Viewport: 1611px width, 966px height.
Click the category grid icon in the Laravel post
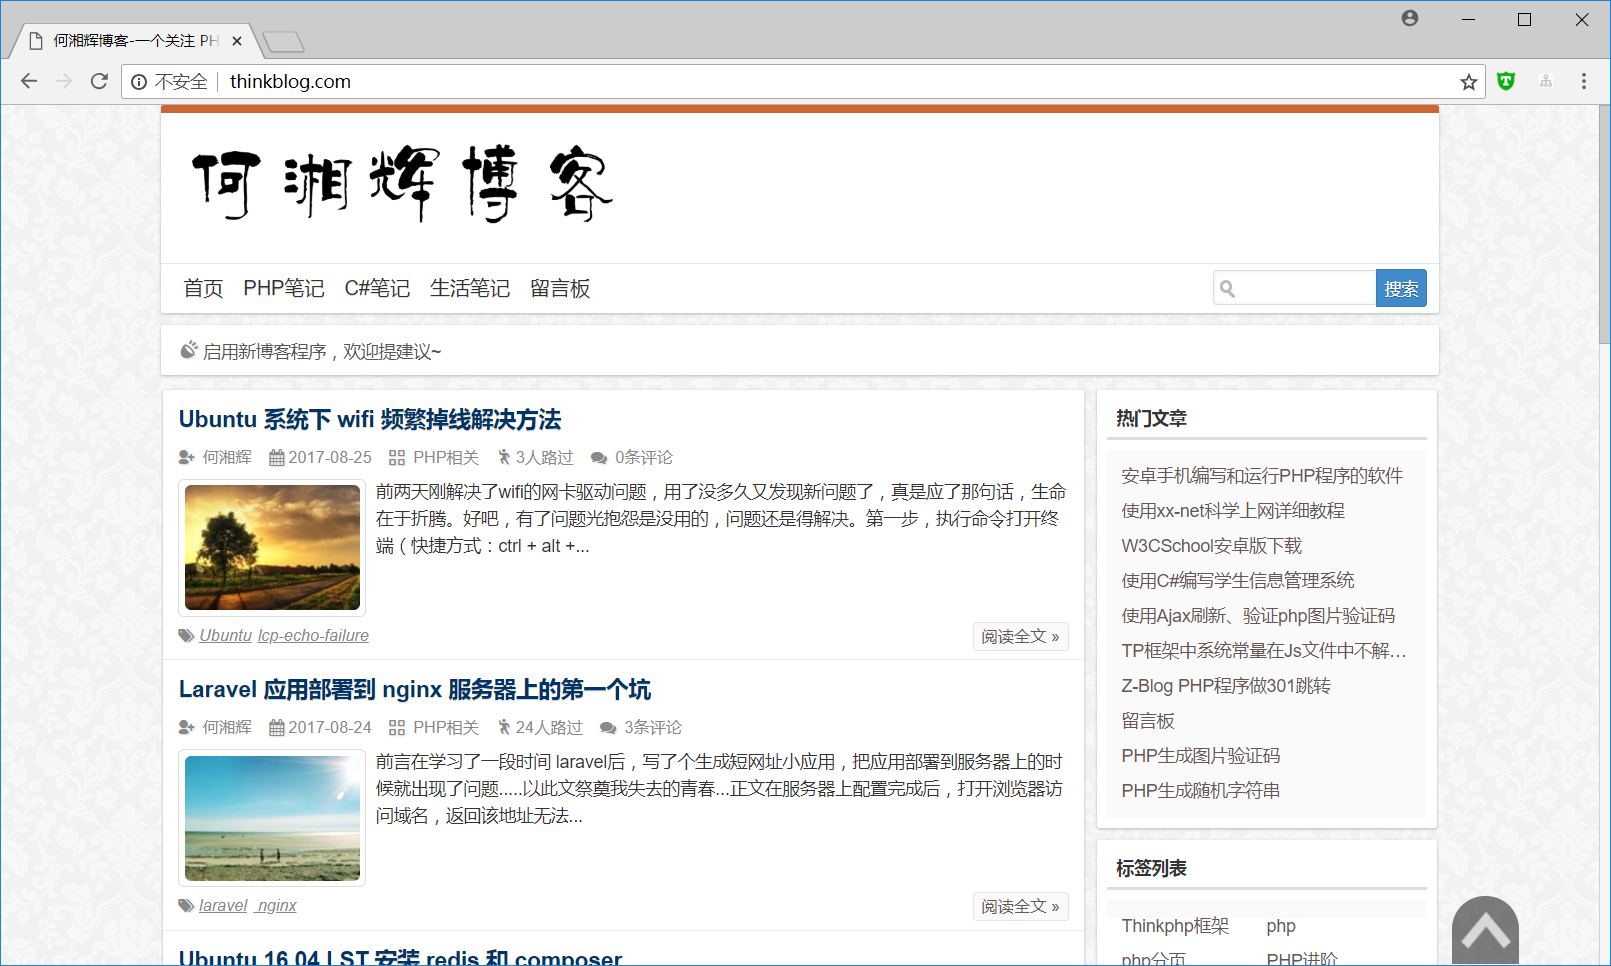[397, 727]
